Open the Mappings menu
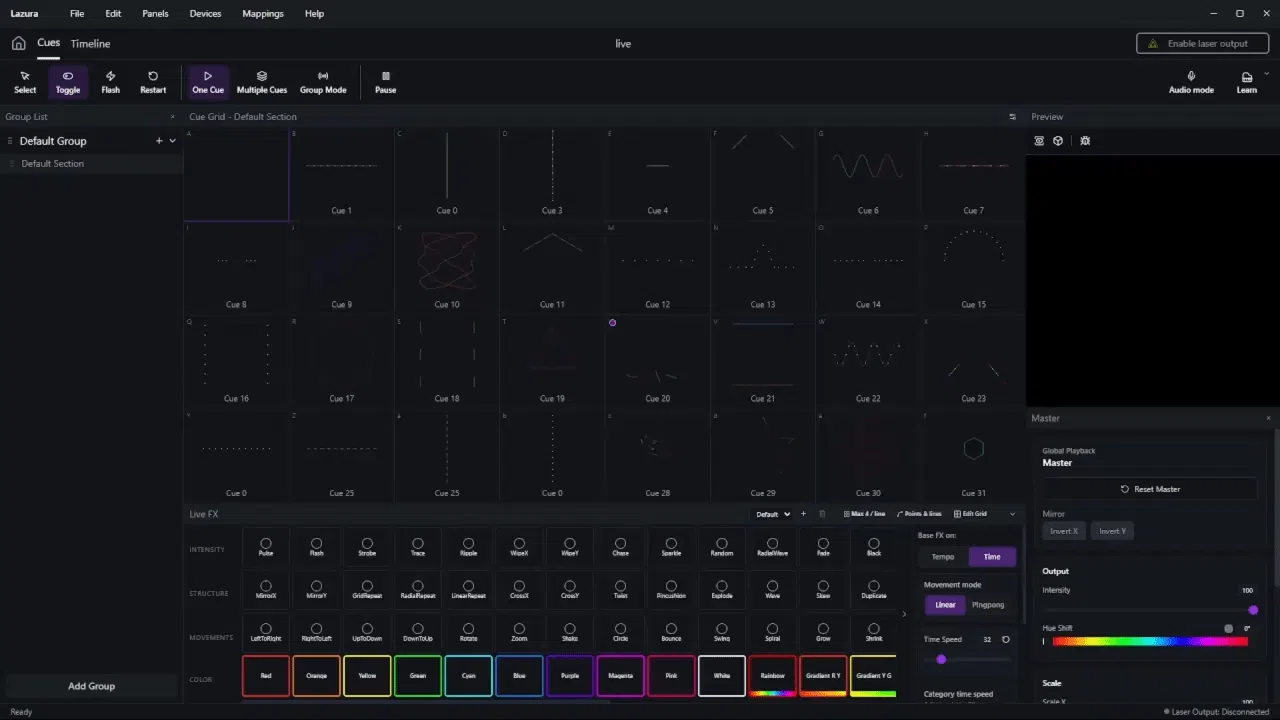This screenshot has width=1280, height=720. (263, 14)
